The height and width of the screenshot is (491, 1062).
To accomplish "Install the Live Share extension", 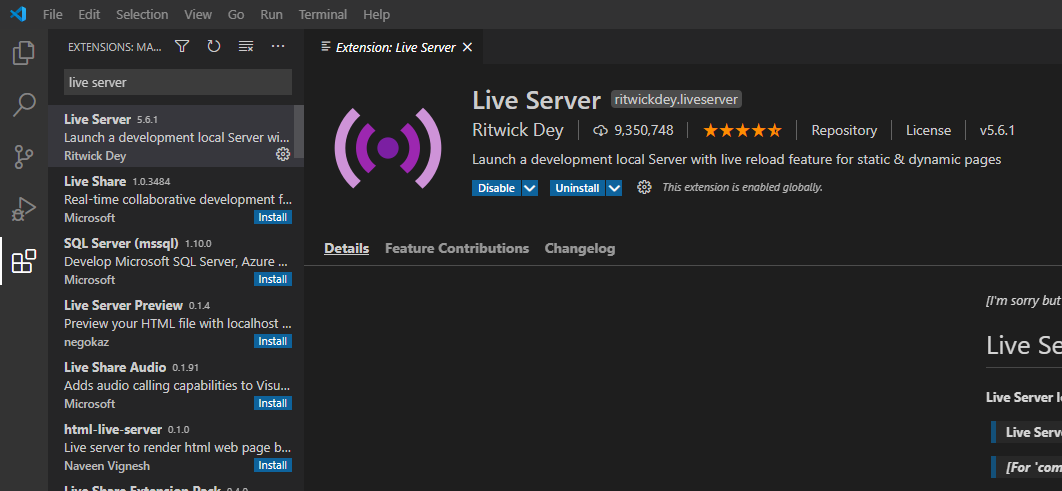I will pyautogui.click(x=273, y=217).
